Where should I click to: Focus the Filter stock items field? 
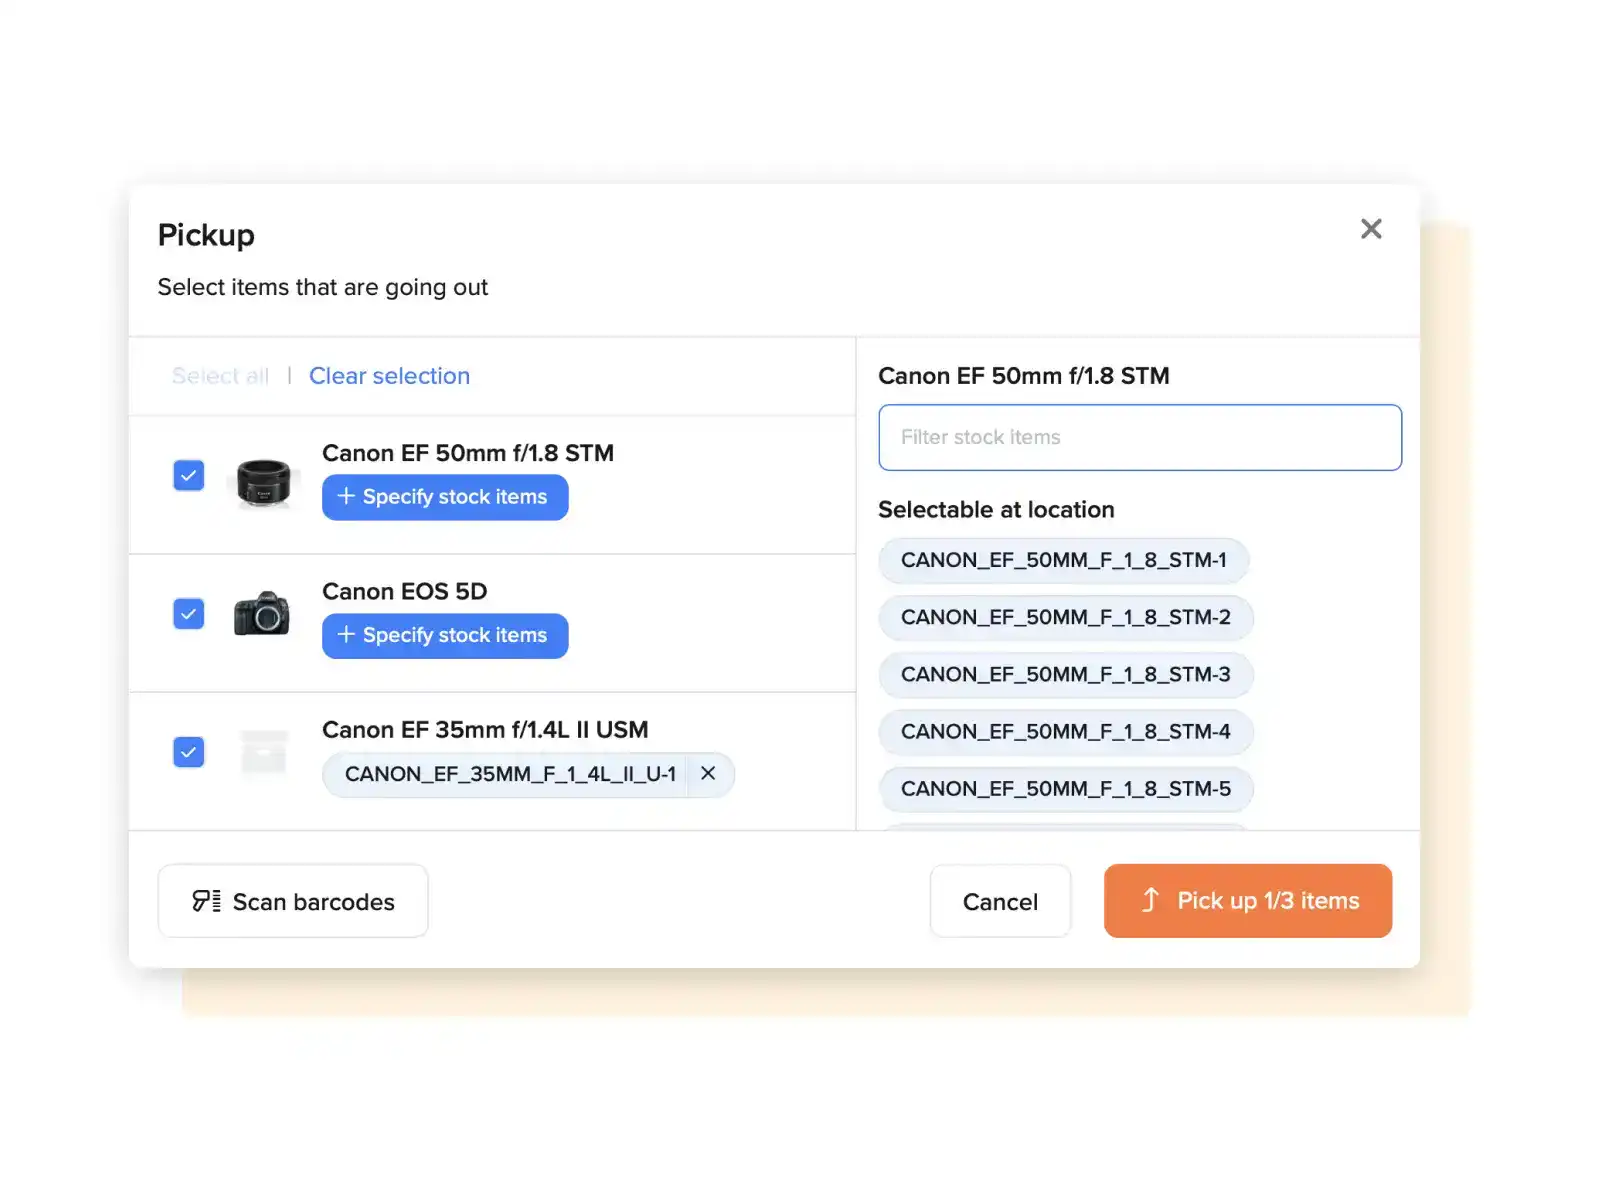pos(1139,437)
